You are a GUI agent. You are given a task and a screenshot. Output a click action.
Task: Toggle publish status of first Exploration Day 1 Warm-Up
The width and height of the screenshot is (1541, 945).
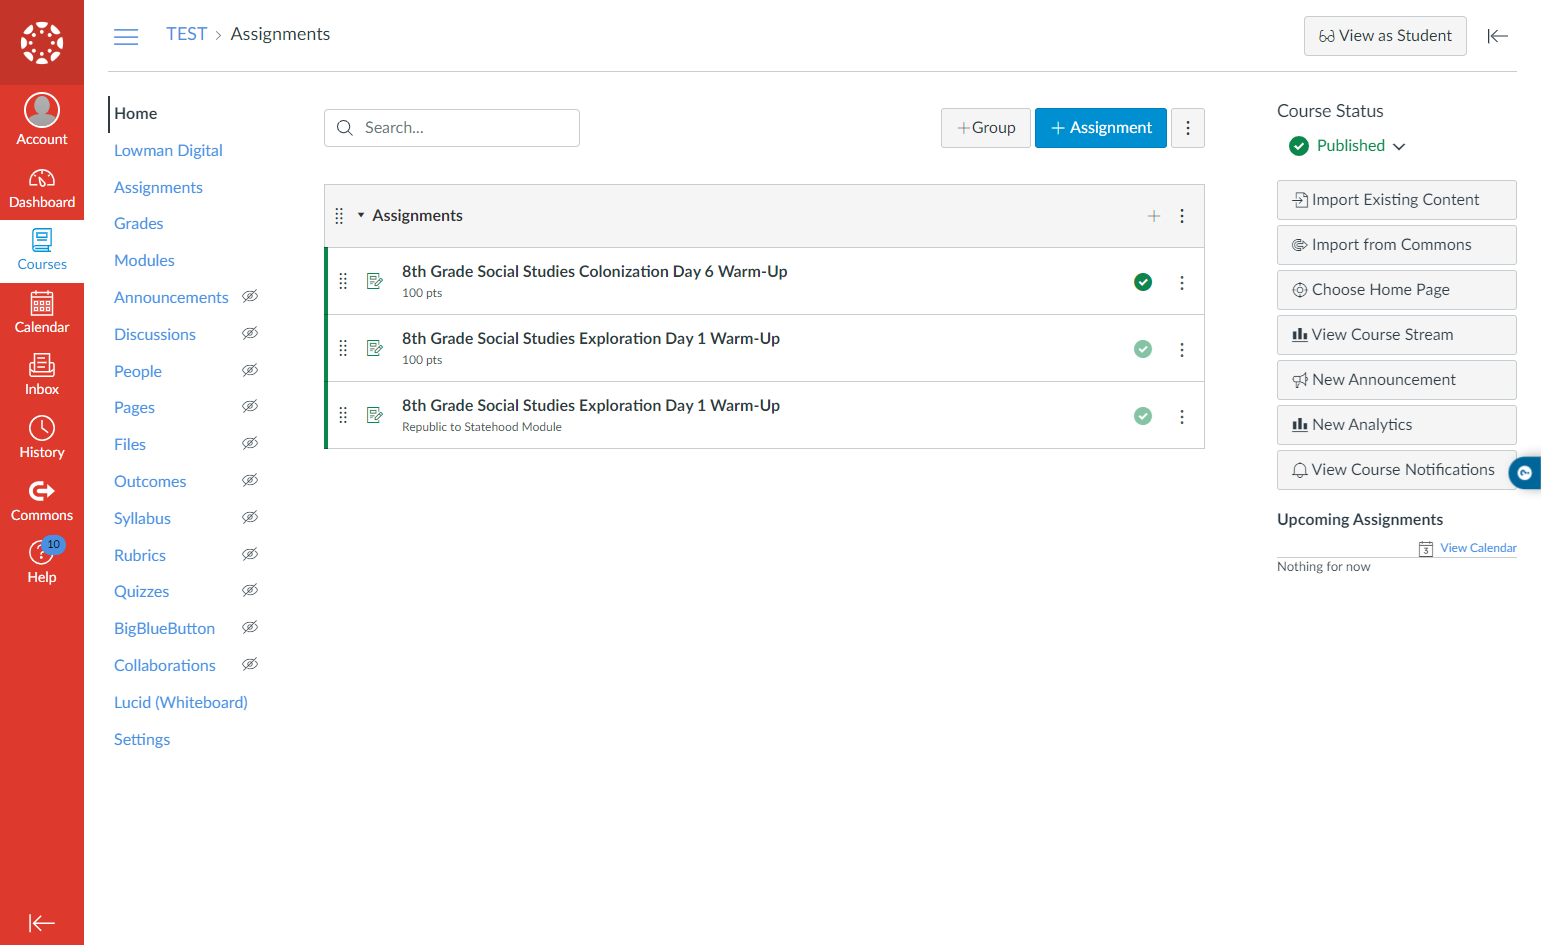[1143, 349]
